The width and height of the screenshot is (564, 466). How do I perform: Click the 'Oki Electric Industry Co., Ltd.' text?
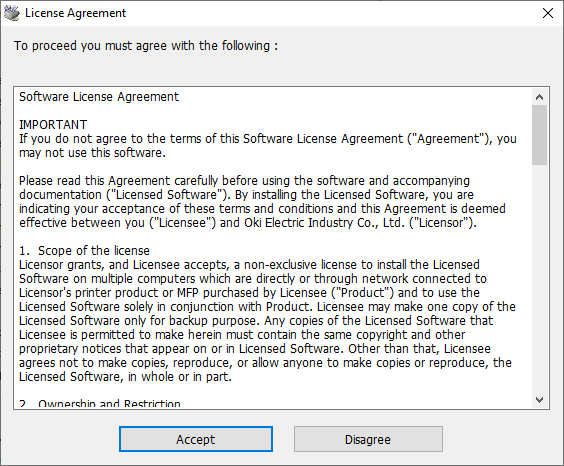point(325,223)
